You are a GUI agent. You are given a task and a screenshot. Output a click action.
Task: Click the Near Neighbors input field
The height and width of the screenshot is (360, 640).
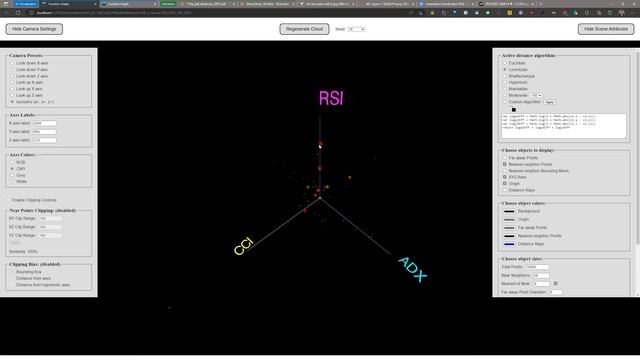[x=541, y=276]
